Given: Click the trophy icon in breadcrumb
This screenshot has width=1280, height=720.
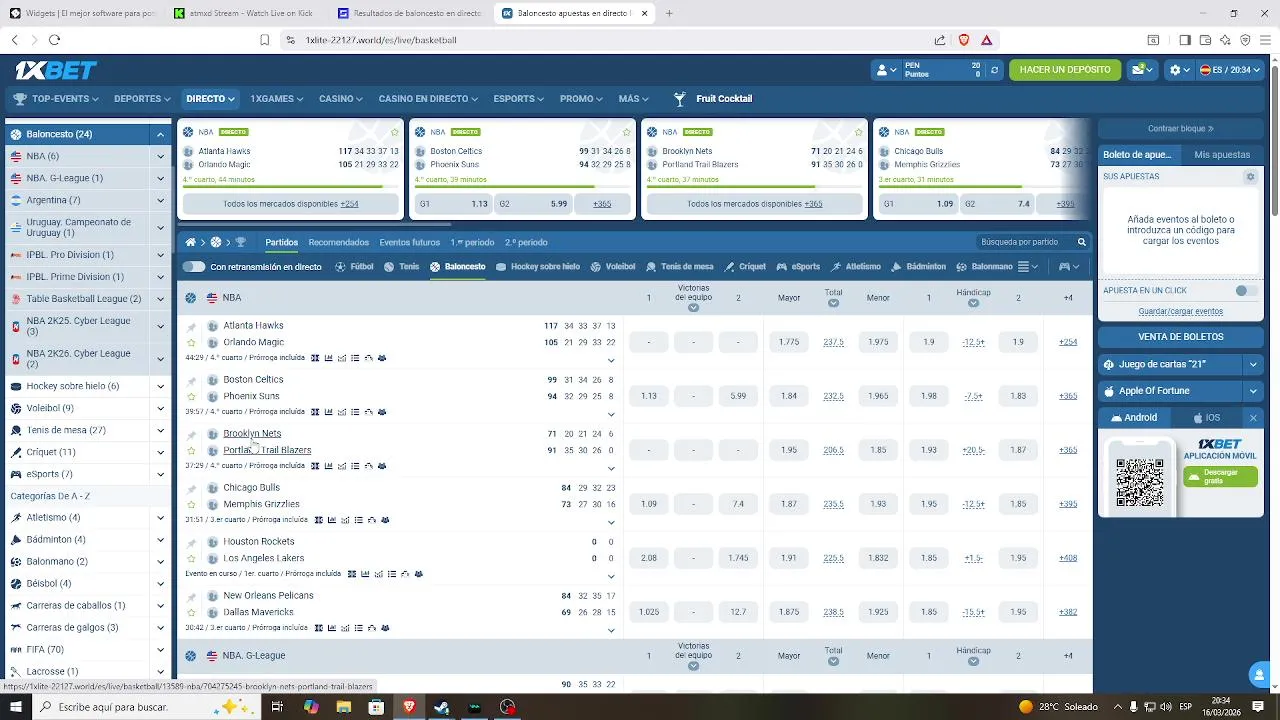Looking at the screenshot, I should point(240,242).
